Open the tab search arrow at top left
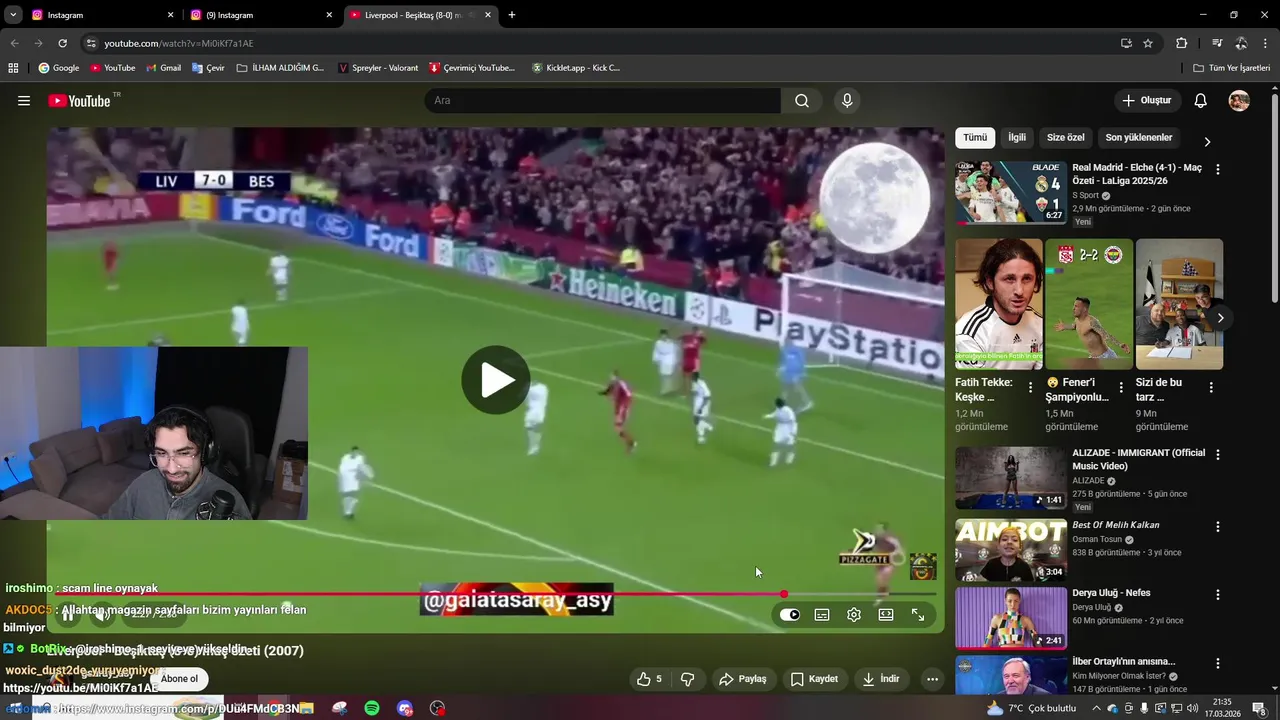This screenshot has width=1280, height=720. pos(13,15)
